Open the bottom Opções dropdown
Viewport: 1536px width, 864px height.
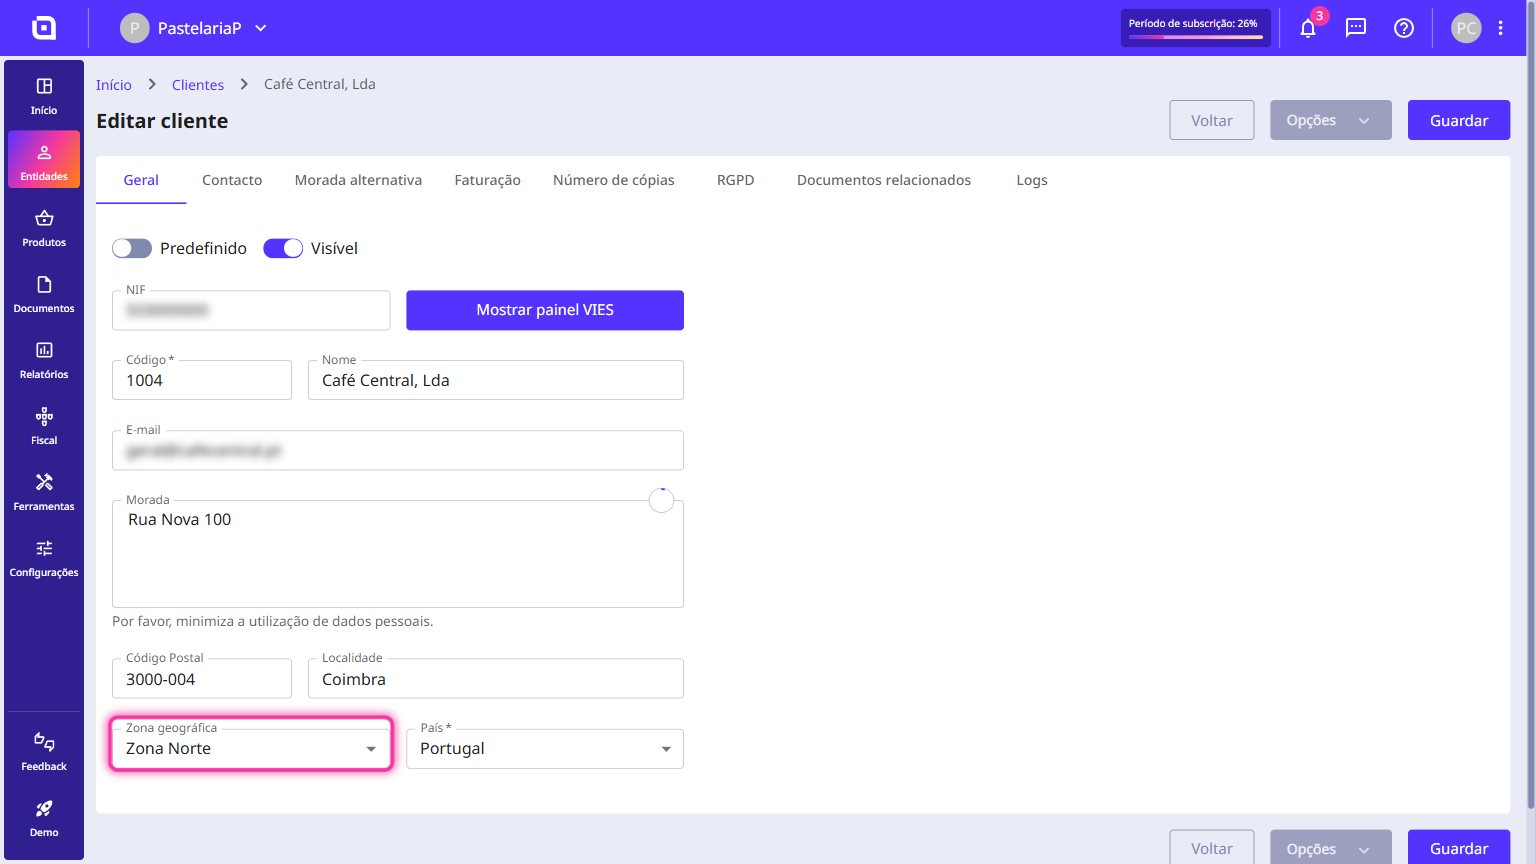point(1331,847)
